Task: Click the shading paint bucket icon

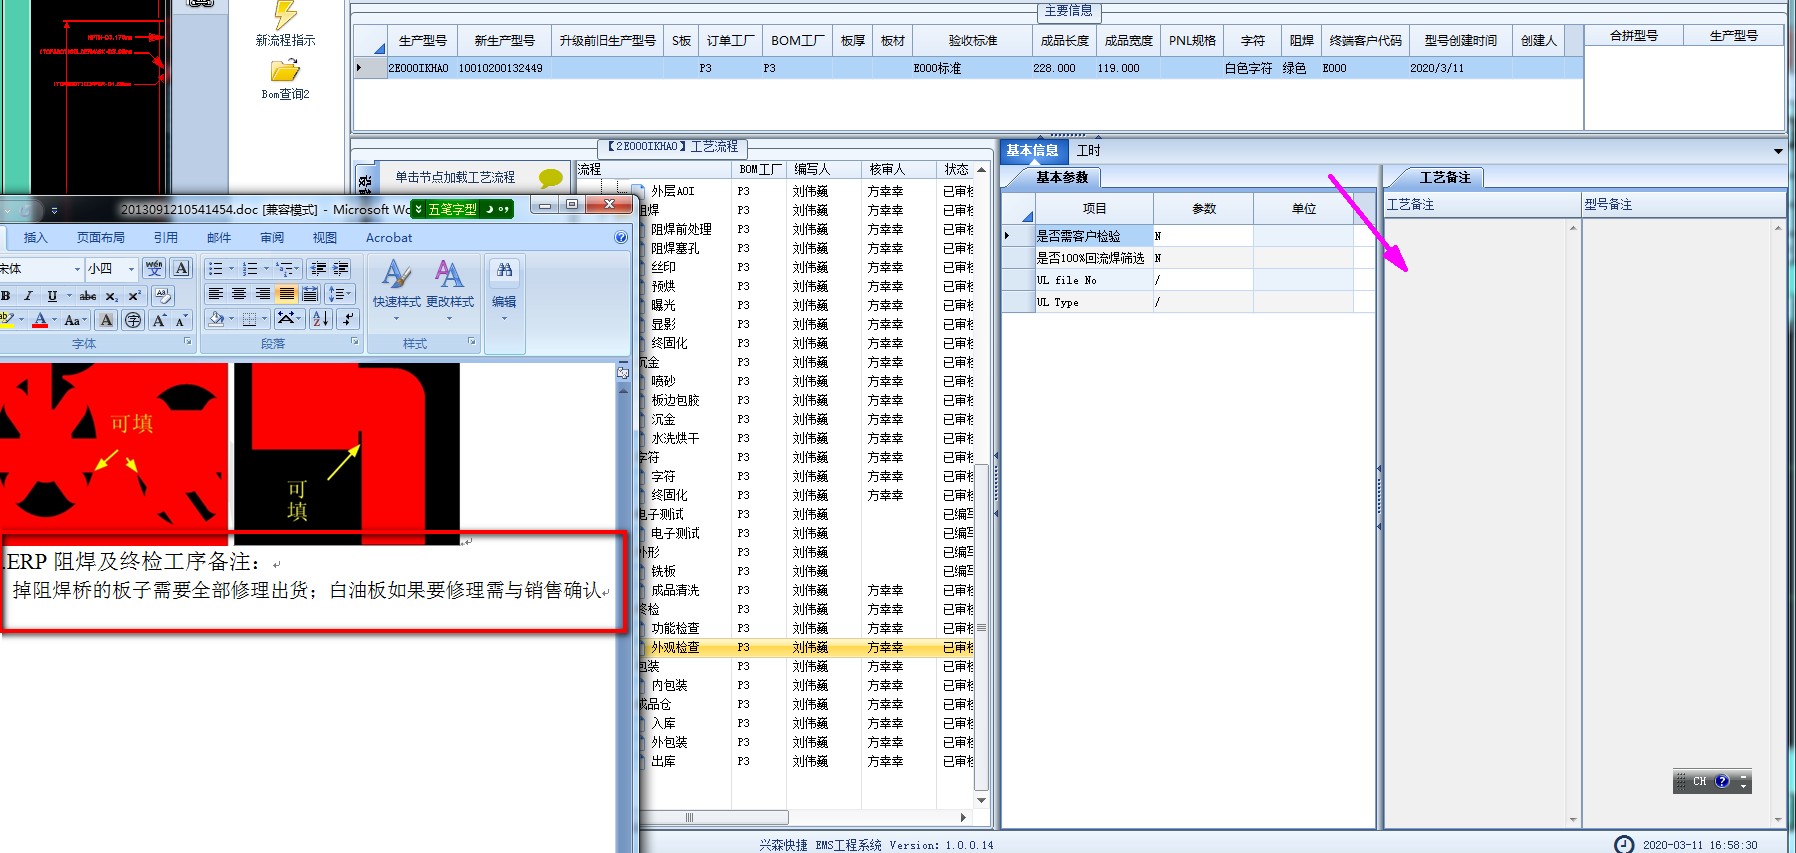Action: (x=216, y=319)
